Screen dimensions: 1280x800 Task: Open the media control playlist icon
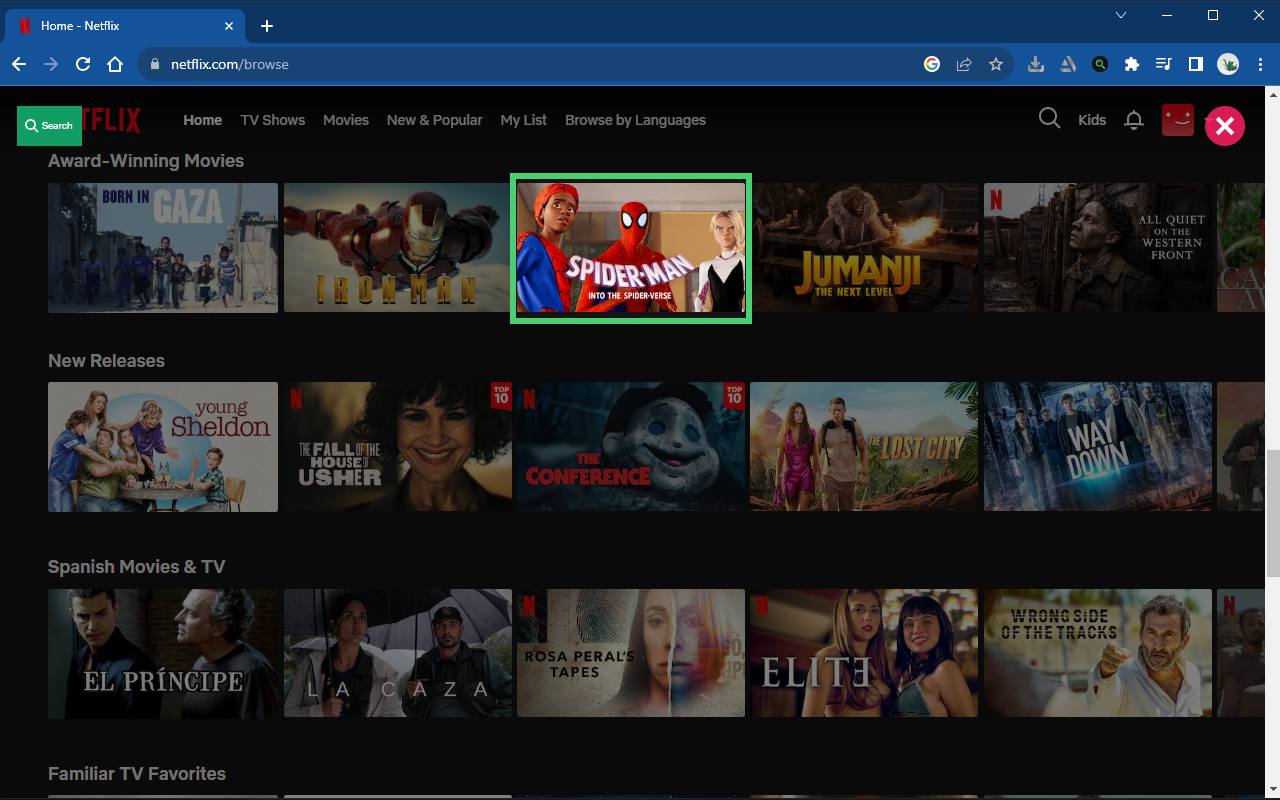click(1163, 64)
